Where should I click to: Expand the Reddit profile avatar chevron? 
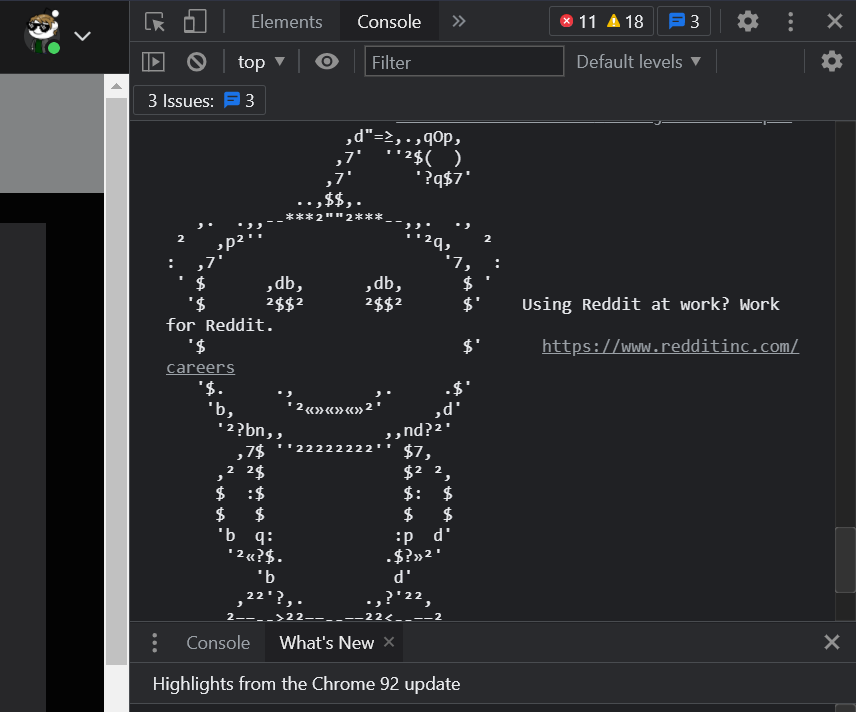tap(82, 36)
